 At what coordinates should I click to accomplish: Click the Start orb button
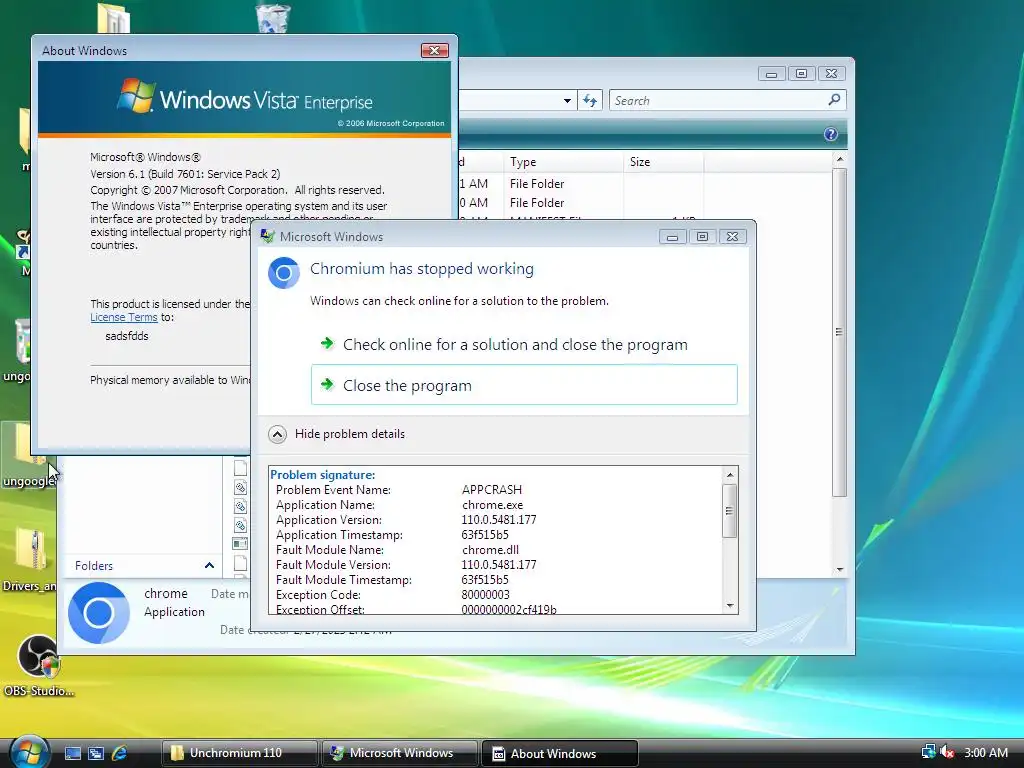coord(30,752)
